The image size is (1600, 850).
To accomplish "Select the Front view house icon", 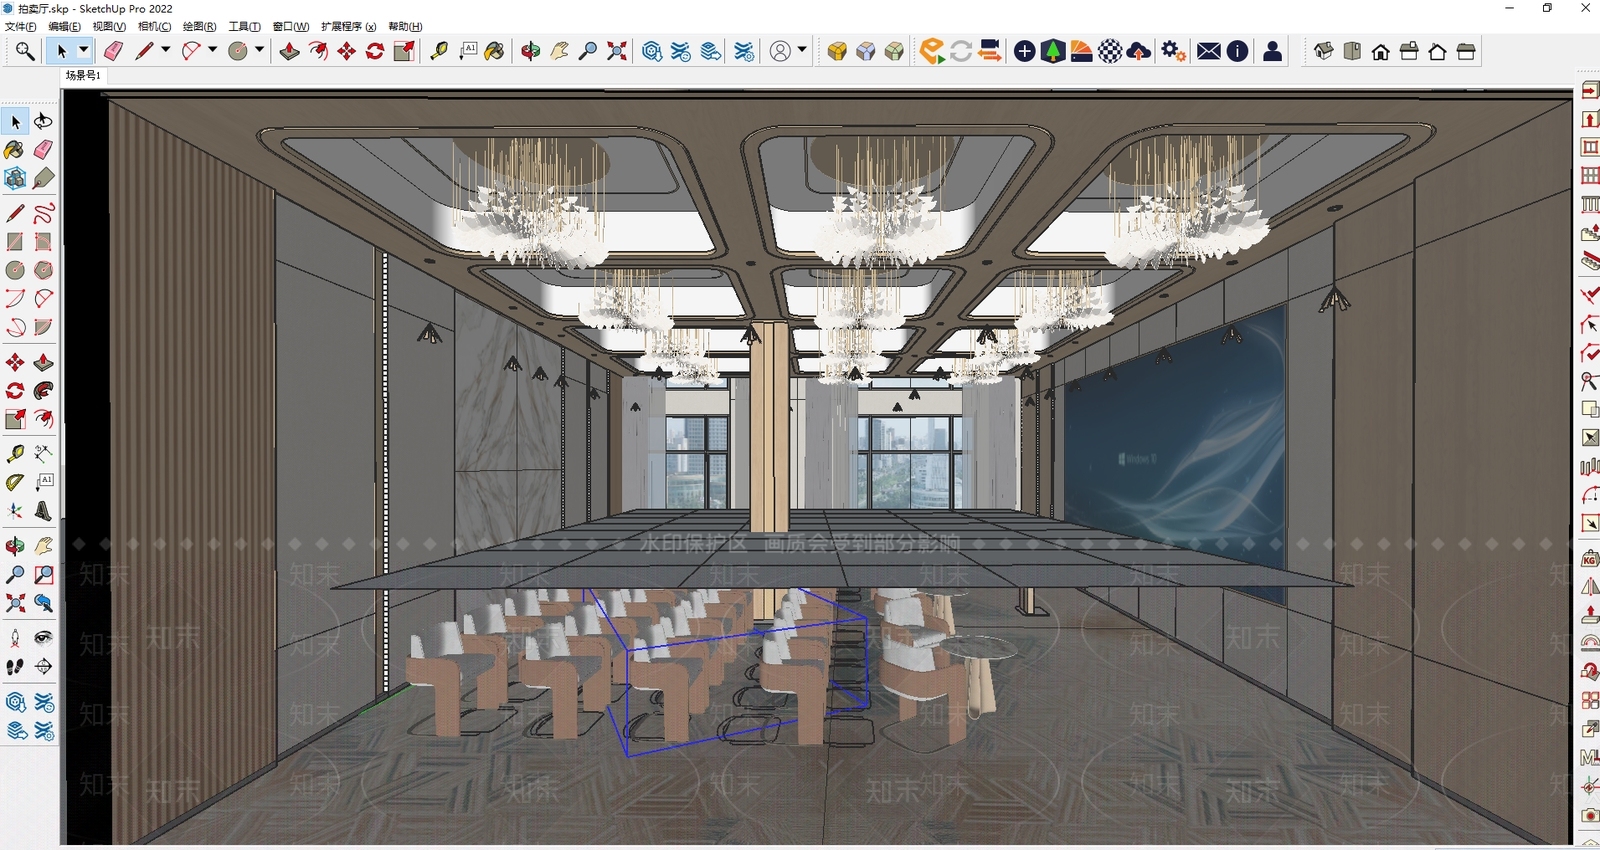I will pyautogui.click(x=1380, y=51).
